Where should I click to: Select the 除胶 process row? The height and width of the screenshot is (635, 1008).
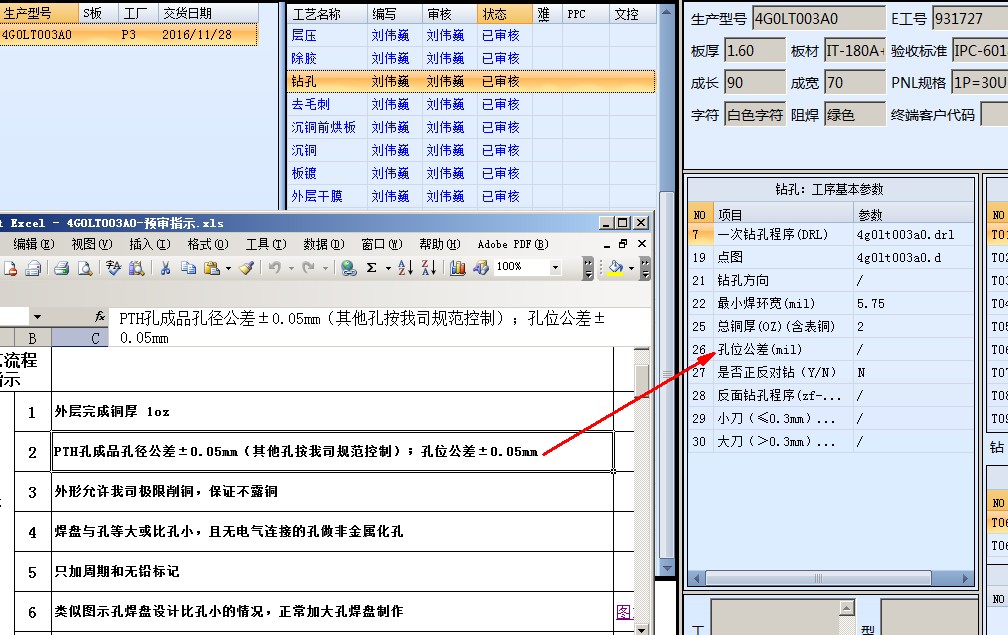(x=472, y=58)
